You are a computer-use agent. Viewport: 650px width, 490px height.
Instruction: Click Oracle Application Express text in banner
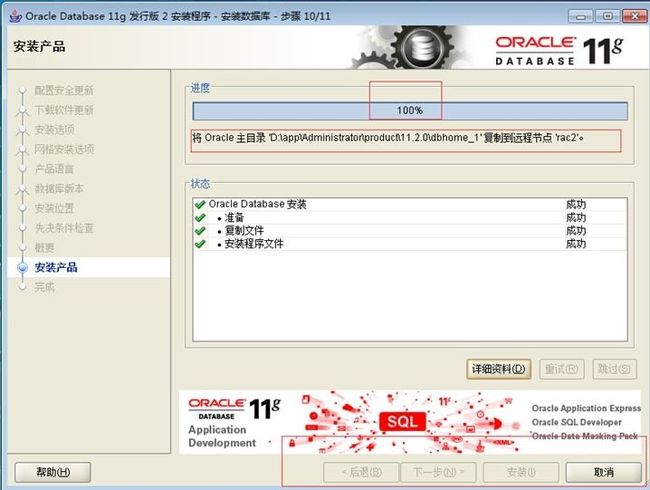point(586,408)
